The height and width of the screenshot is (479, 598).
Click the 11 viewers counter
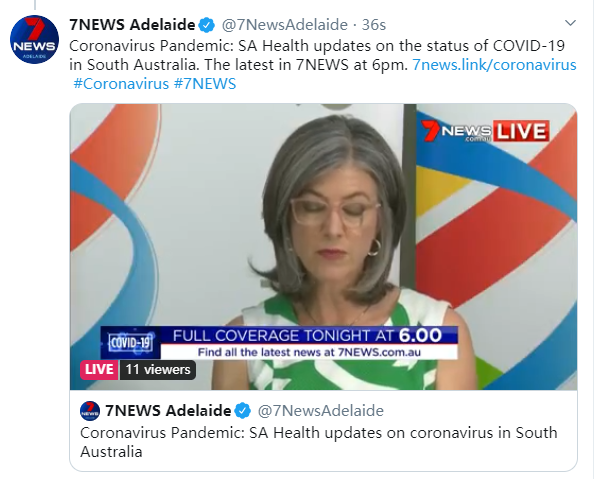pos(158,370)
